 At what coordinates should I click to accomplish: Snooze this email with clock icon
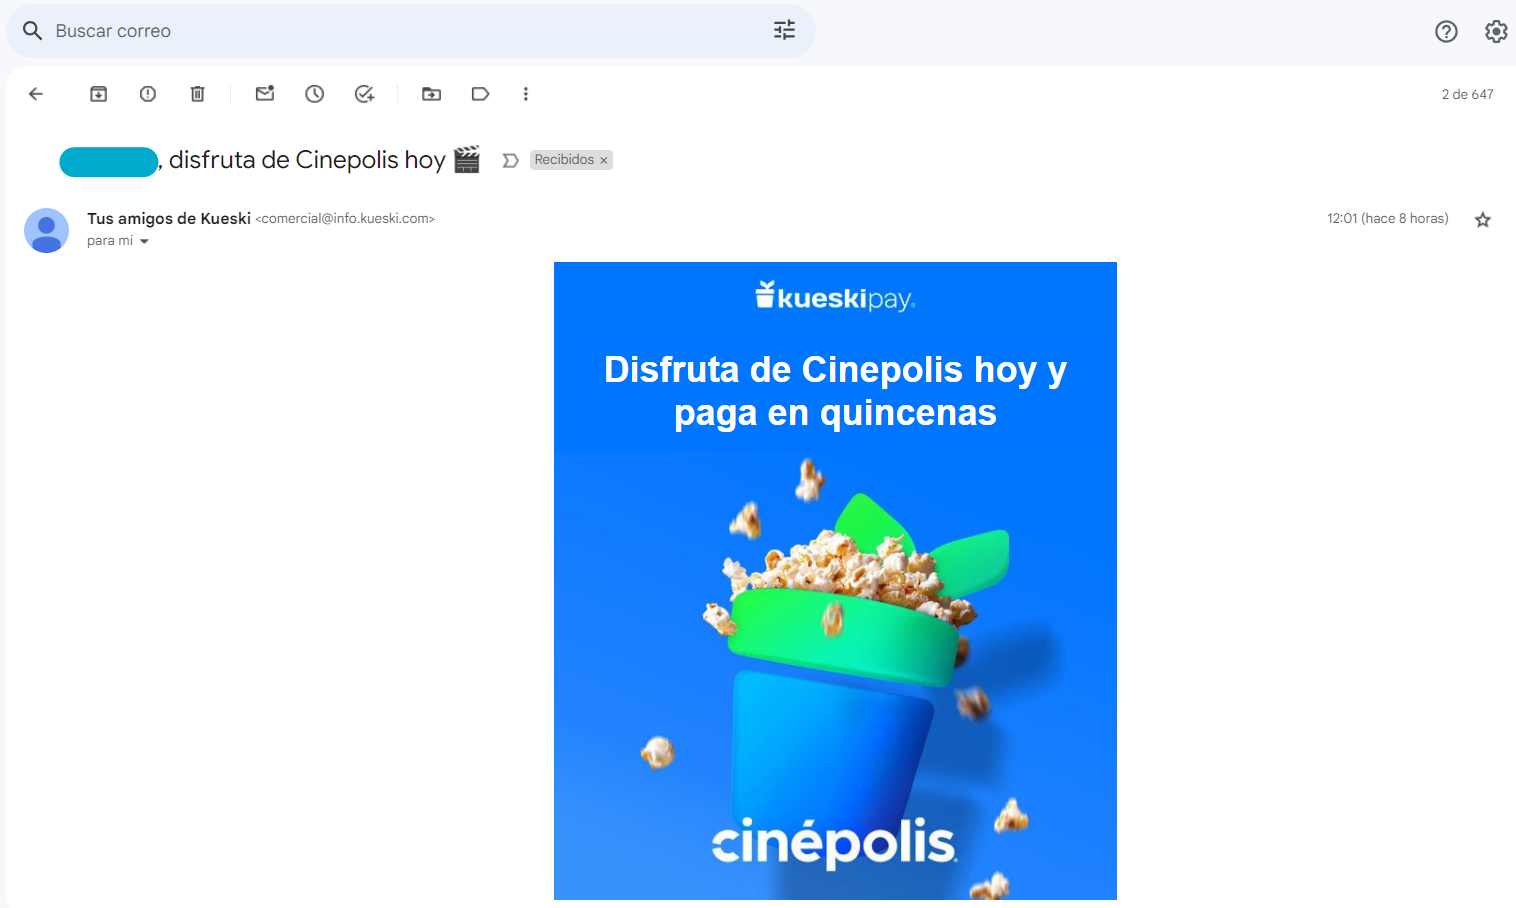tap(315, 94)
